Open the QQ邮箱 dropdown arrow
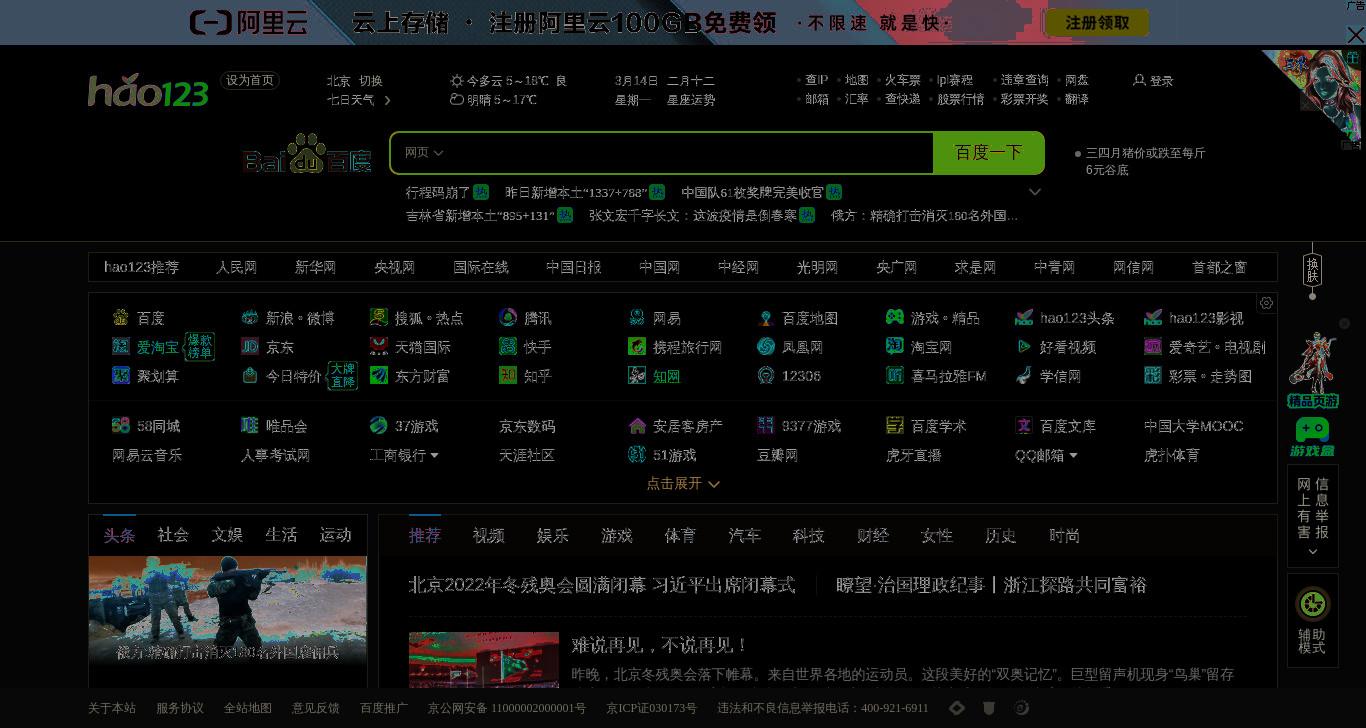 [x=1073, y=455]
